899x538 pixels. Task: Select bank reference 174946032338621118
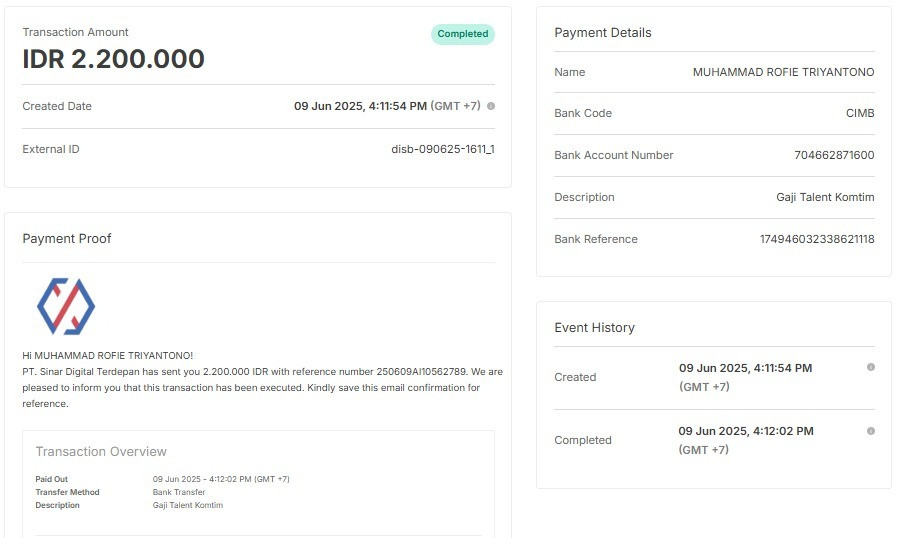point(817,239)
